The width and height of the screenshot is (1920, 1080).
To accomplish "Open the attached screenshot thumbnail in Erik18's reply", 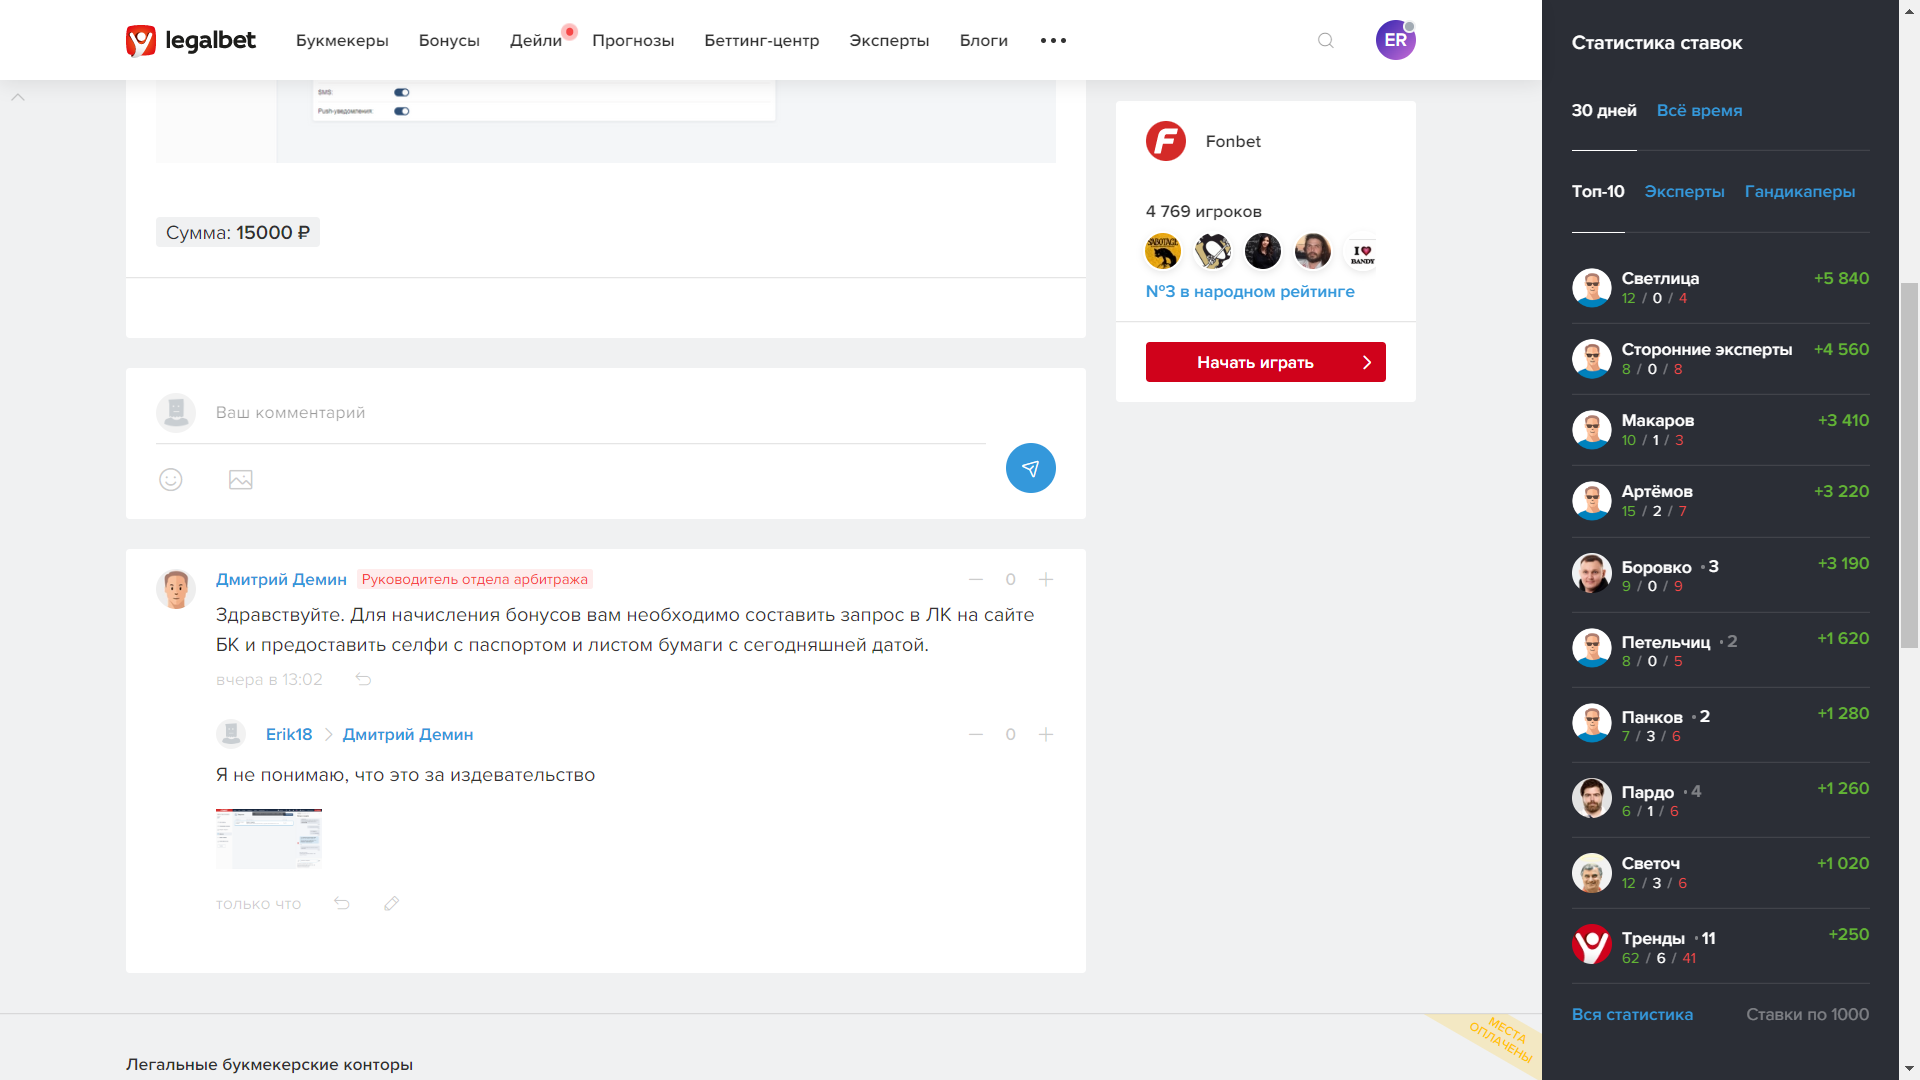I will click(x=269, y=838).
